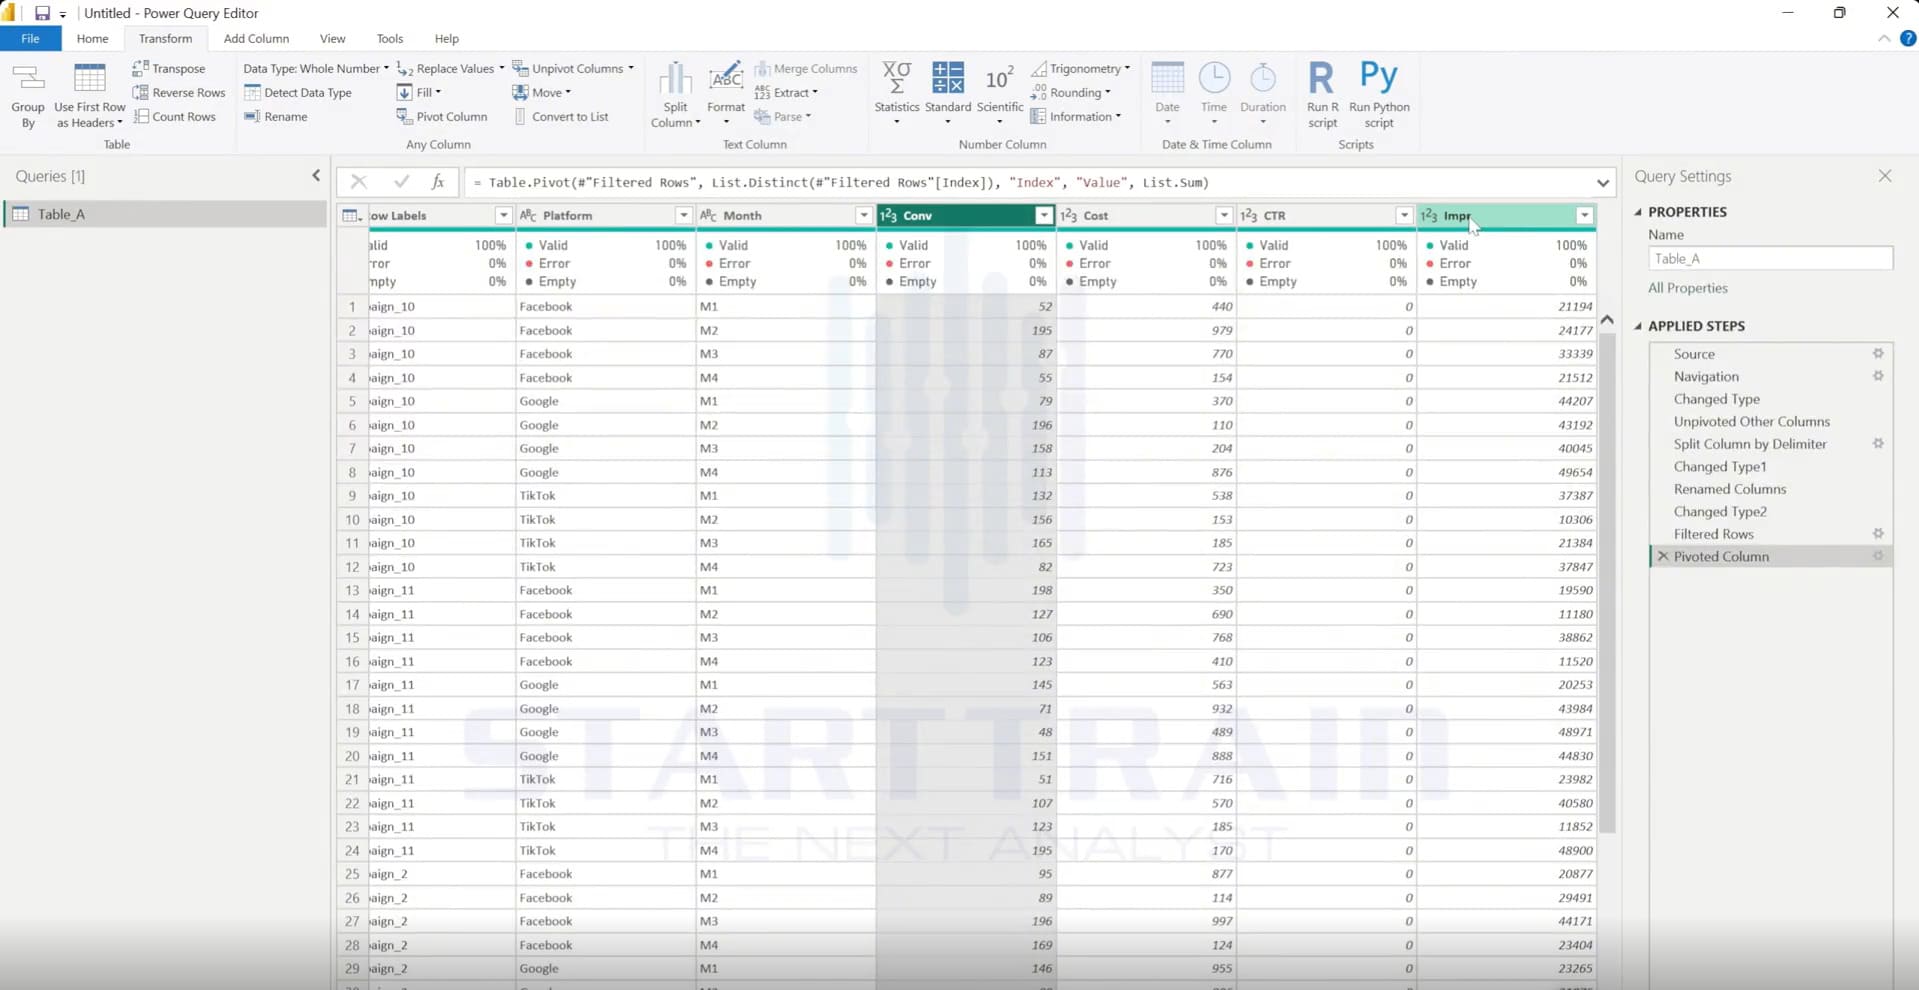The height and width of the screenshot is (990, 1919).
Task: Click the Group By icon
Action: tap(28, 78)
